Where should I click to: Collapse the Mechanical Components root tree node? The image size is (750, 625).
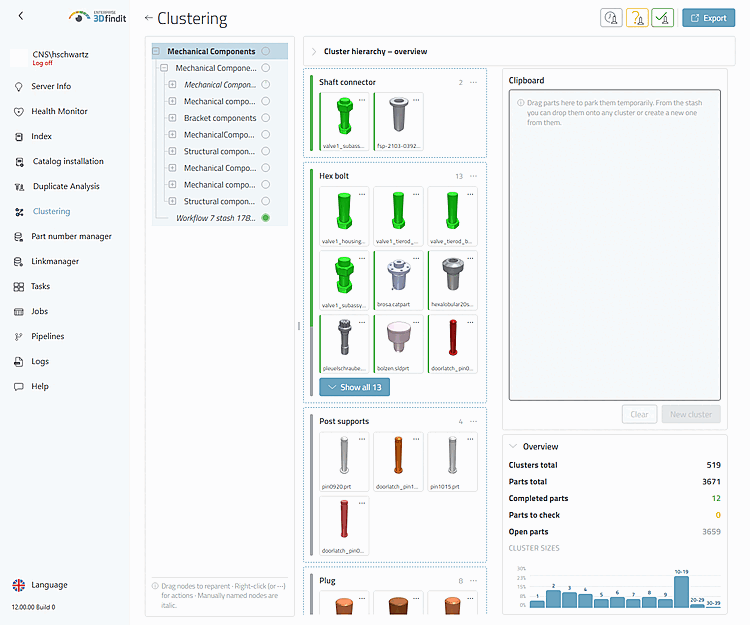point(156,51)
